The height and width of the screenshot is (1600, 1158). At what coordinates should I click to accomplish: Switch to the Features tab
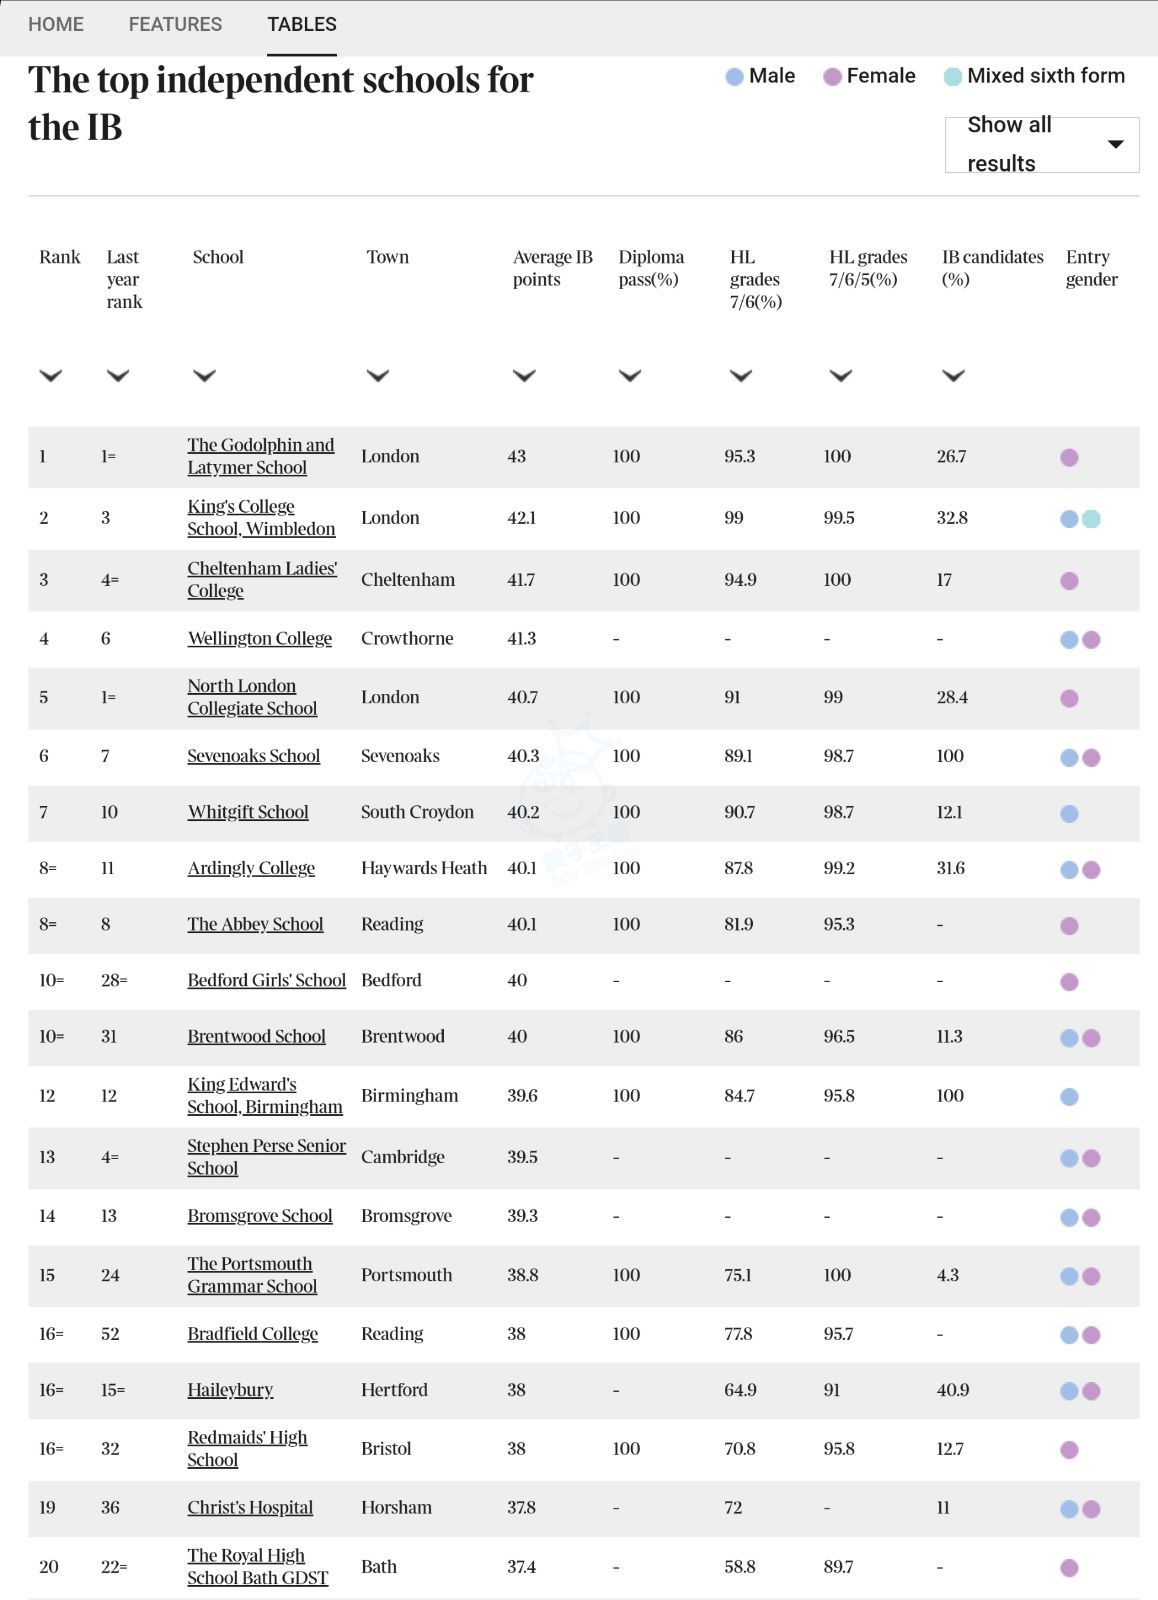[175, 25]
